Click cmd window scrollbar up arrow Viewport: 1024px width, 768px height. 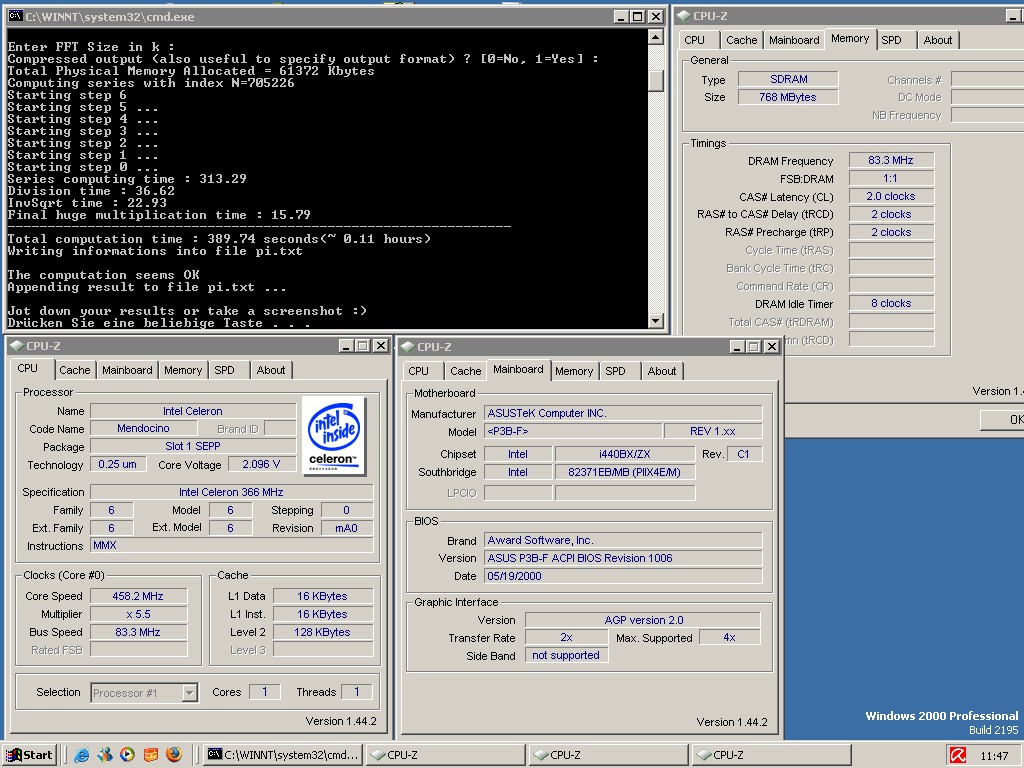pos(656,37)
